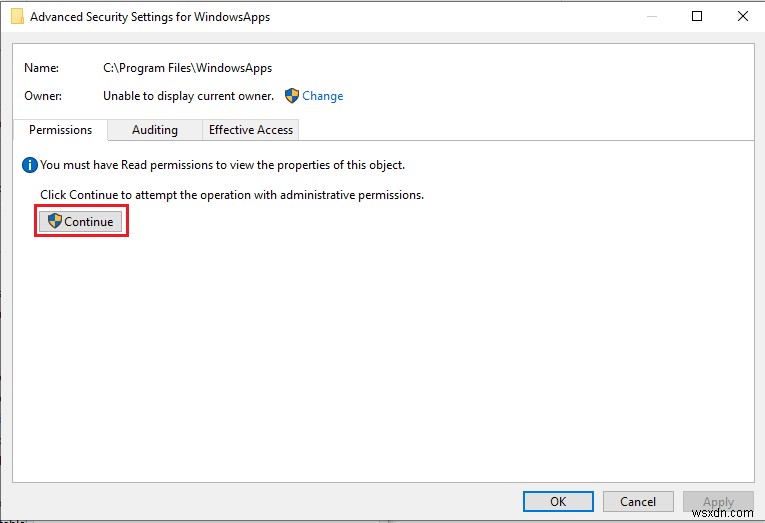The image size is (765, 523).
Task: Click the 'Unable to display current owner' text
Action: 188,96
